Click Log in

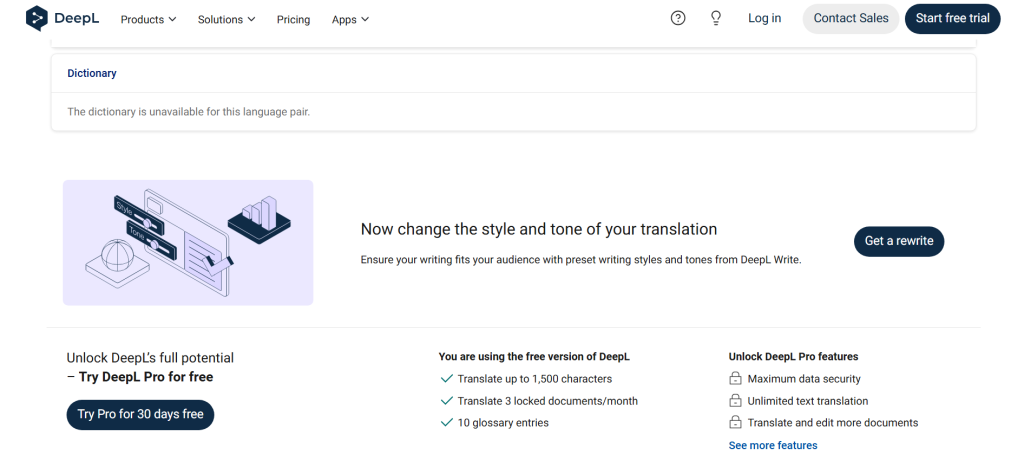764,18
